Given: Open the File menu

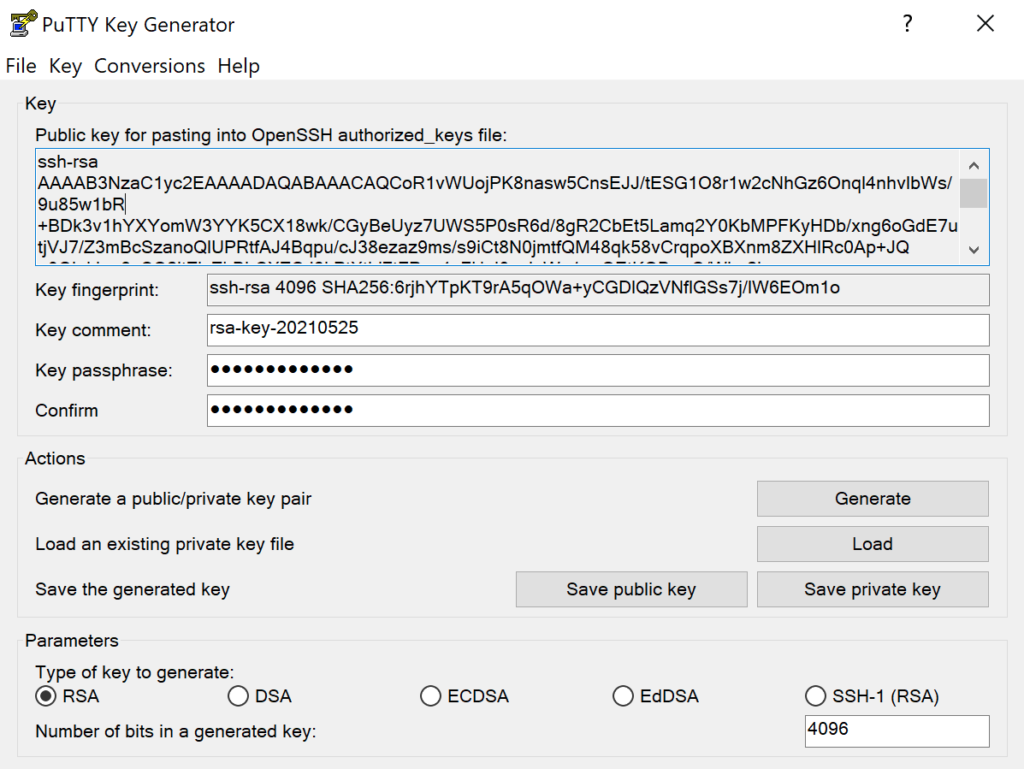Looking at the screenshot, I should coord(20,66).
